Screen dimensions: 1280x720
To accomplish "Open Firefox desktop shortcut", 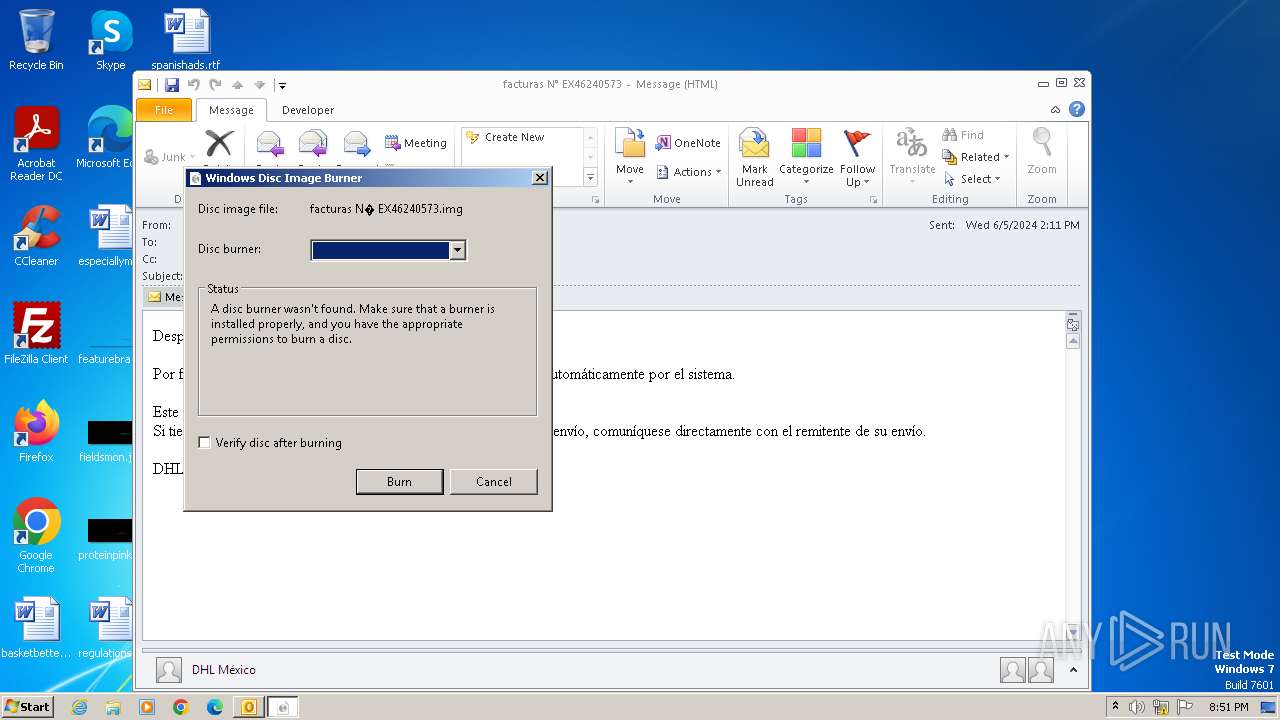I will point(36,431).
